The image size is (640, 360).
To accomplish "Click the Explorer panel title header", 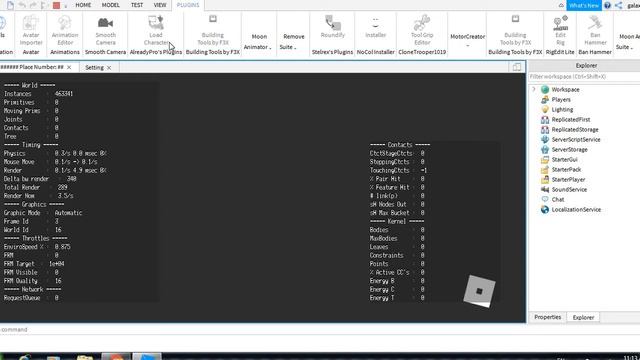I will [x=586, y=65].
